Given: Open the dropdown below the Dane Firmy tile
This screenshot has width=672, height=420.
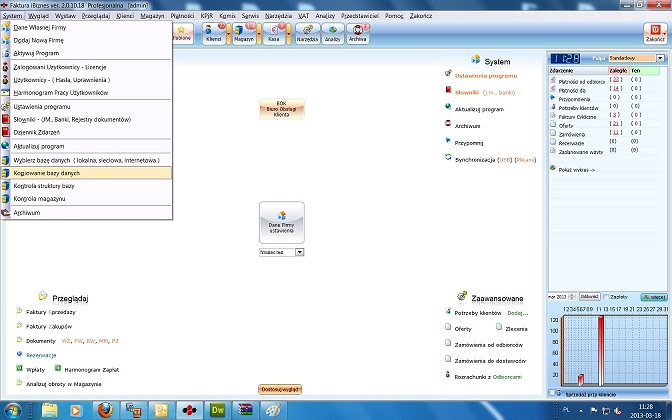Looking at the screenshot, I should pos(300,252).
